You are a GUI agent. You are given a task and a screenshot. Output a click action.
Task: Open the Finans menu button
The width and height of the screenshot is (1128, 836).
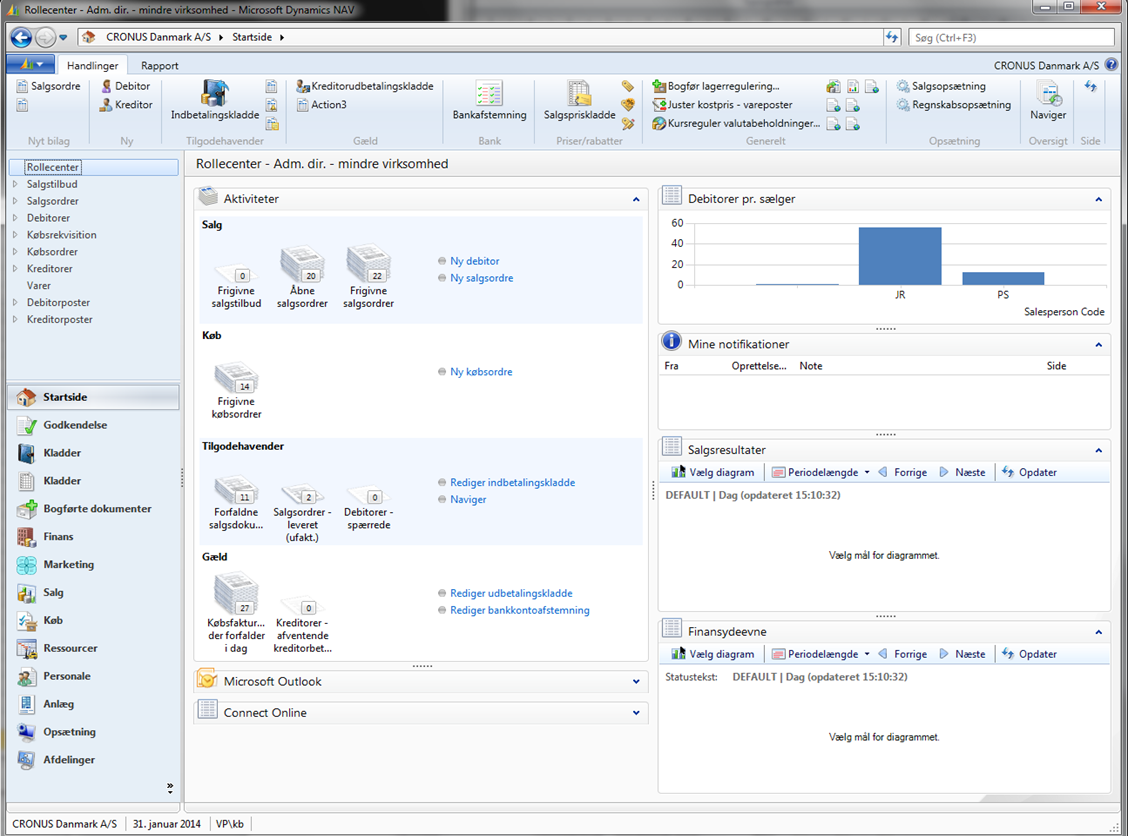pyautogui.click(x=94, y=537)
